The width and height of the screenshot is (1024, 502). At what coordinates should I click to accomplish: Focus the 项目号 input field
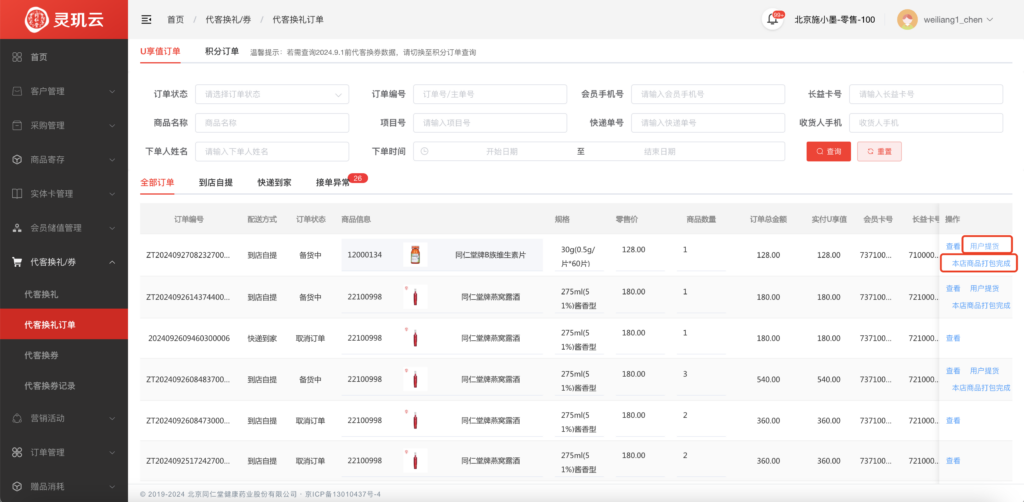point(490,123)
